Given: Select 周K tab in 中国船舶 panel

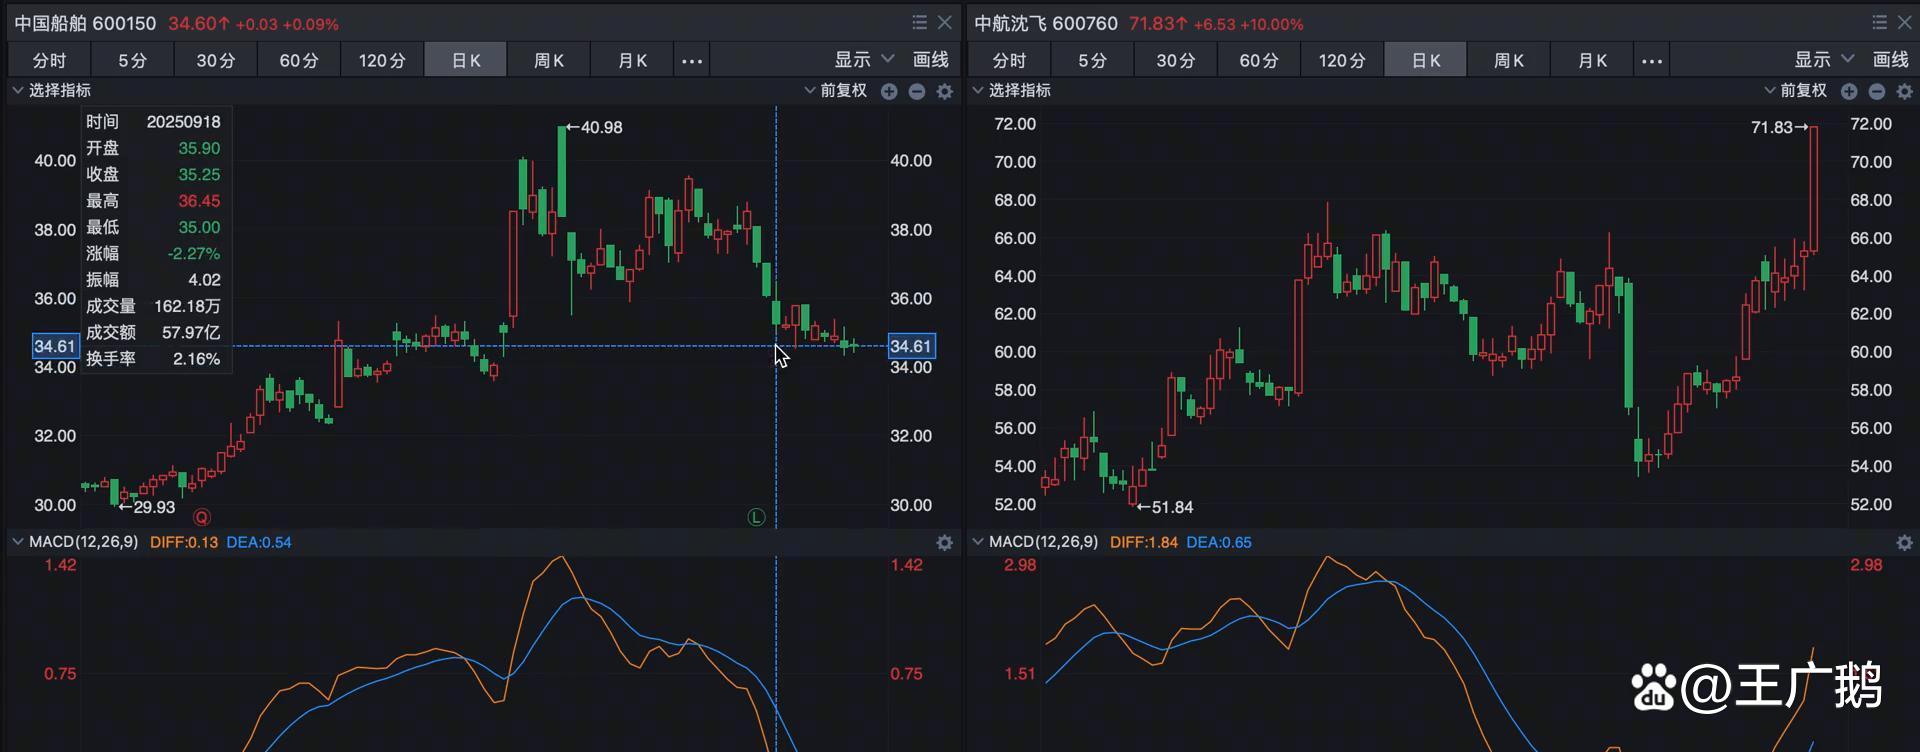Looking at the screenshot, I should point(549,60).
